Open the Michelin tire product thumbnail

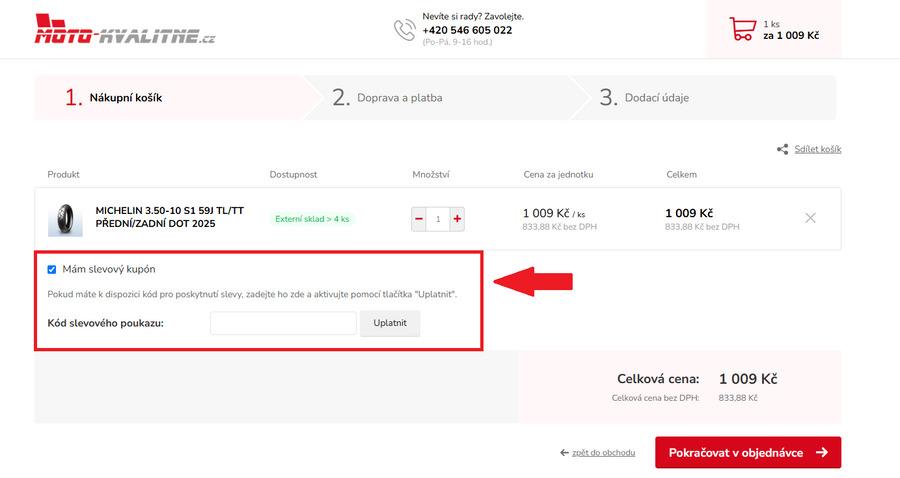click(x=65, y=218)
